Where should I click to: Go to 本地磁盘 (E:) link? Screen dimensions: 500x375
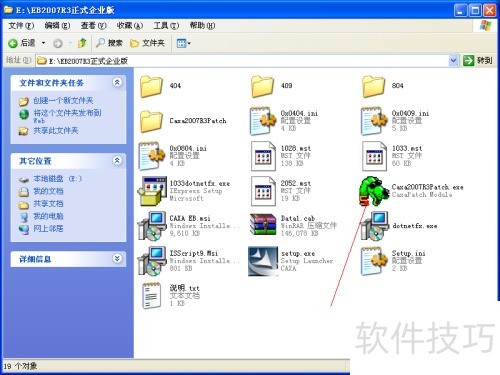pyautogui.click(x=57, y=179)
